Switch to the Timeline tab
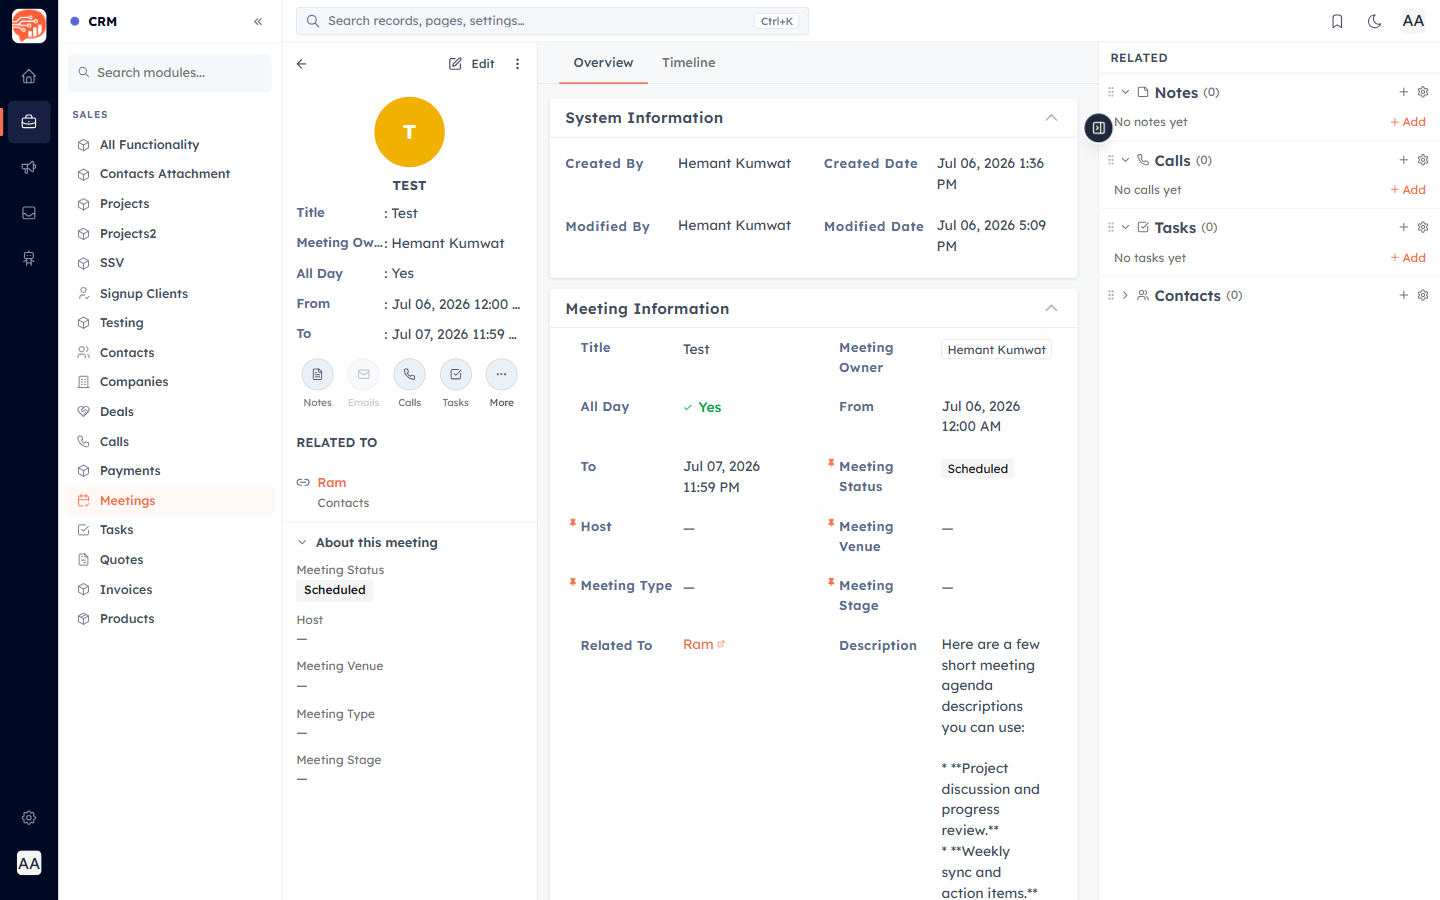This screenshot has width=1440, height=900. tap(688, 63)
